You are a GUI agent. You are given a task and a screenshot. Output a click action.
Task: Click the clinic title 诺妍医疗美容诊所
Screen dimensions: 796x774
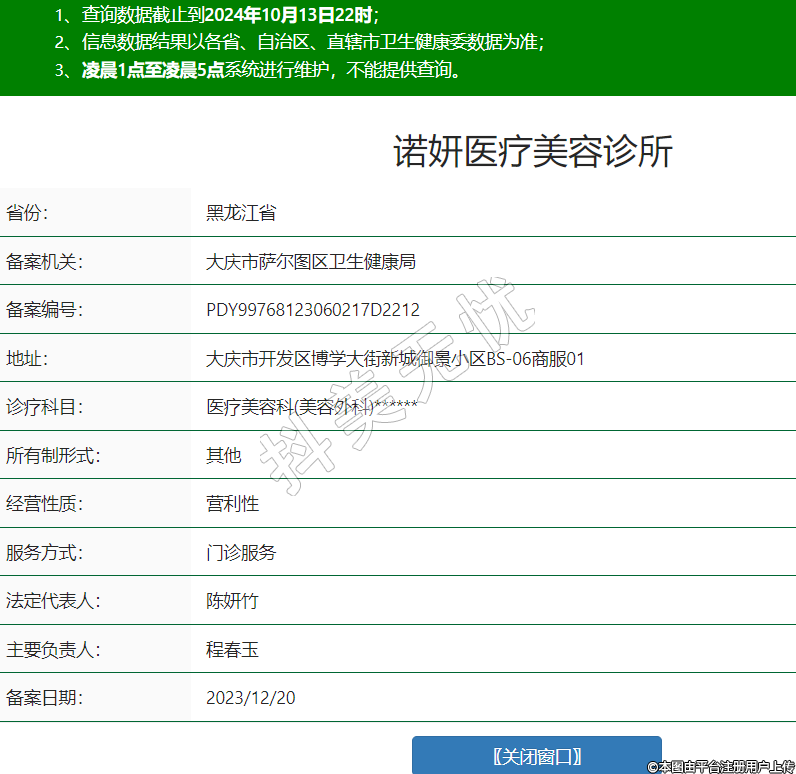click(x=532, y=152)
